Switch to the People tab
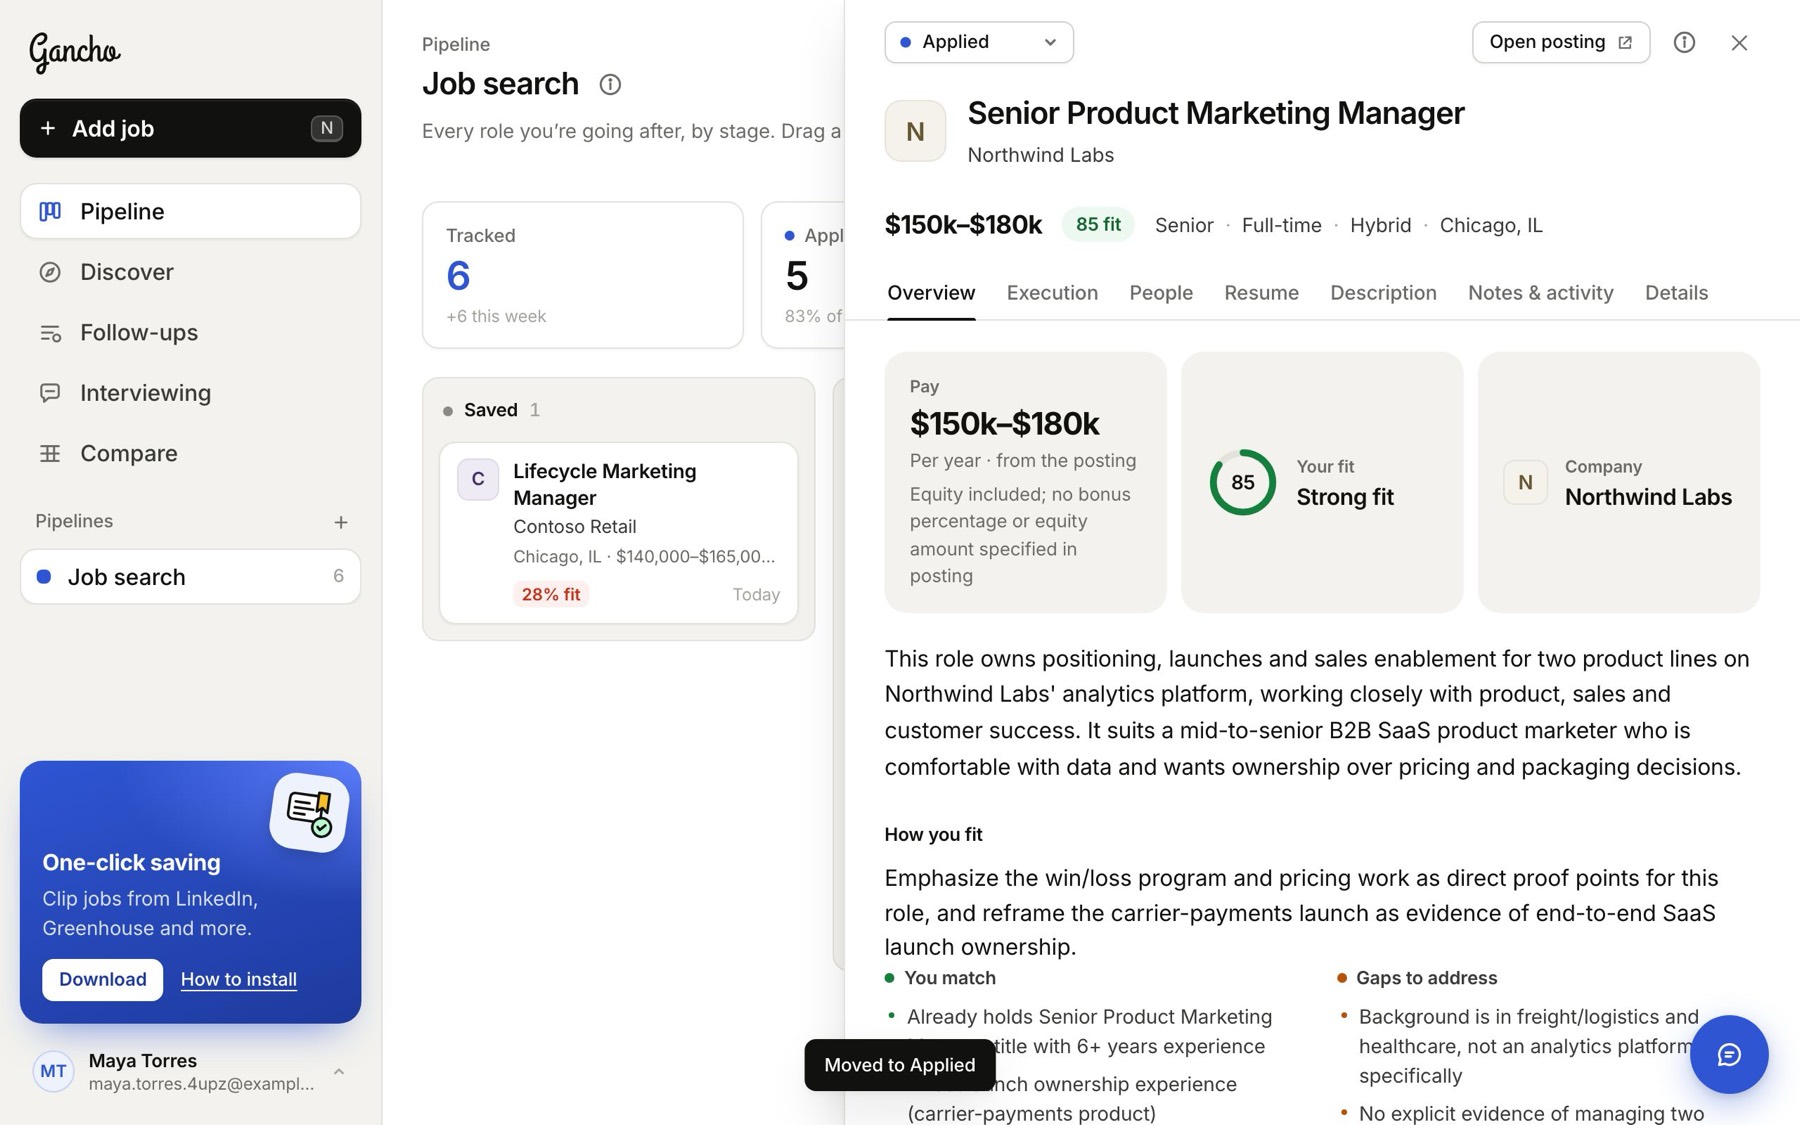Viewport: 1800px width, 1125px height. point(1161,293)
